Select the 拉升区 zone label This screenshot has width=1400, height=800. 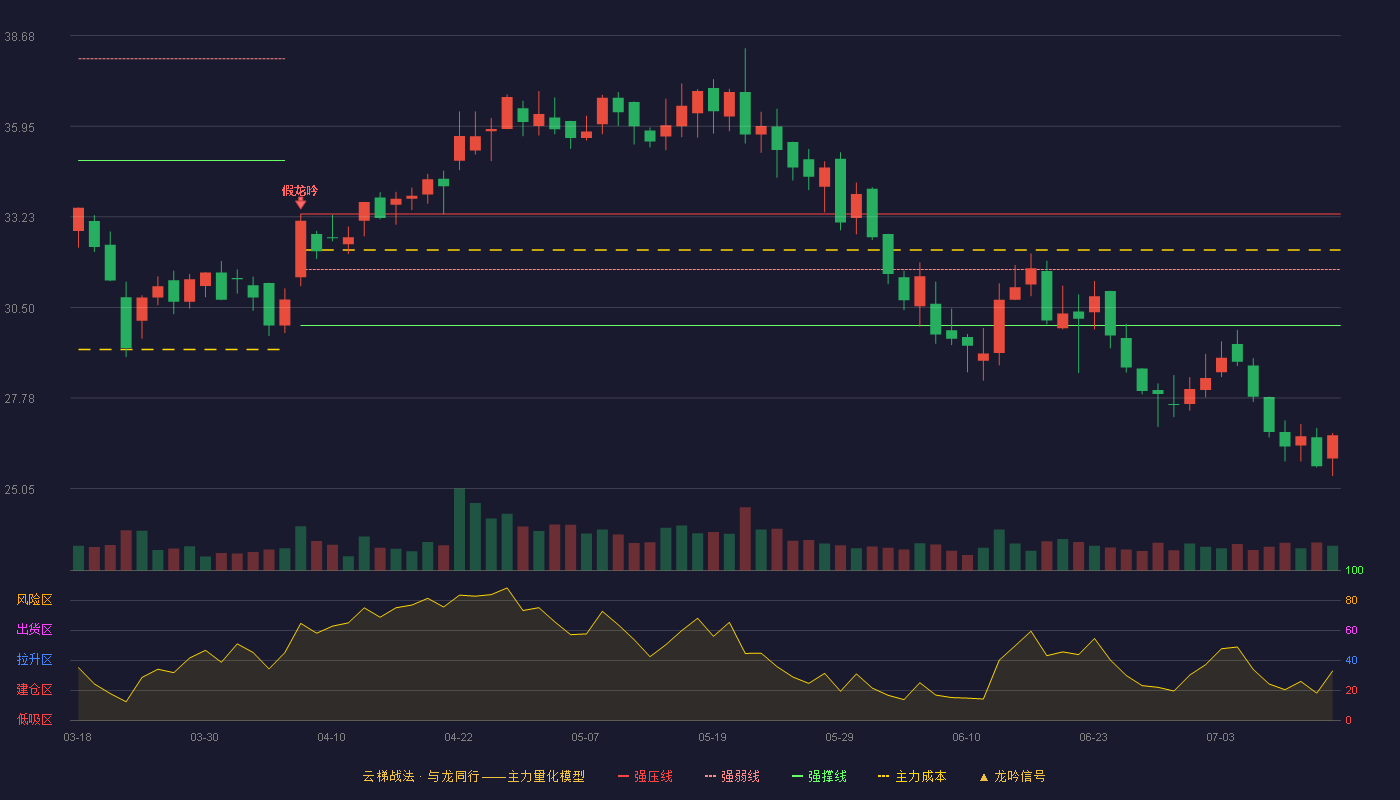coord(35,660)
